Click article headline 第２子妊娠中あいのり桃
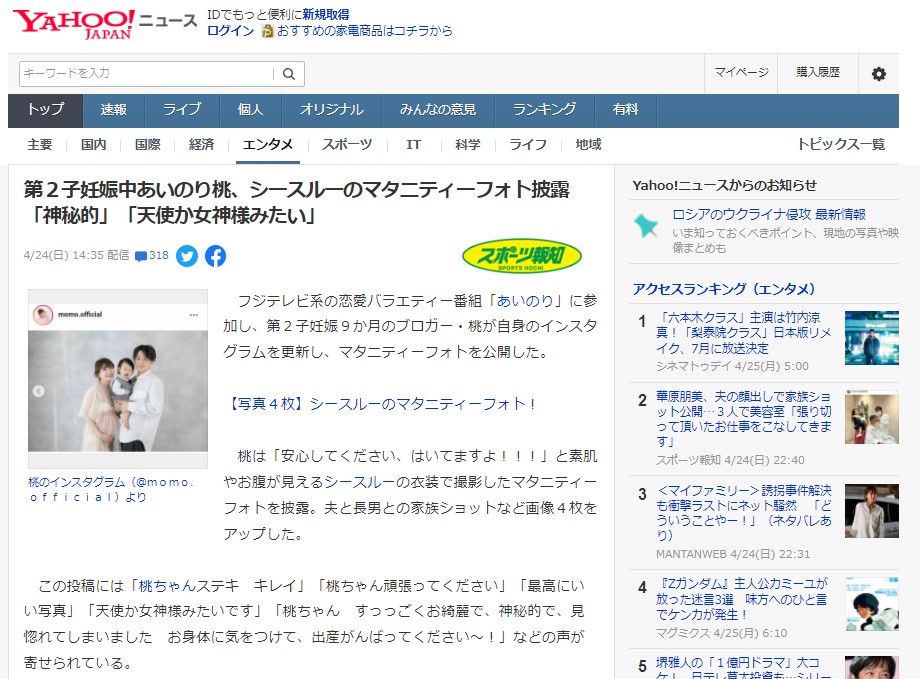Screen dimensions: 920x679 click(297, 202)
